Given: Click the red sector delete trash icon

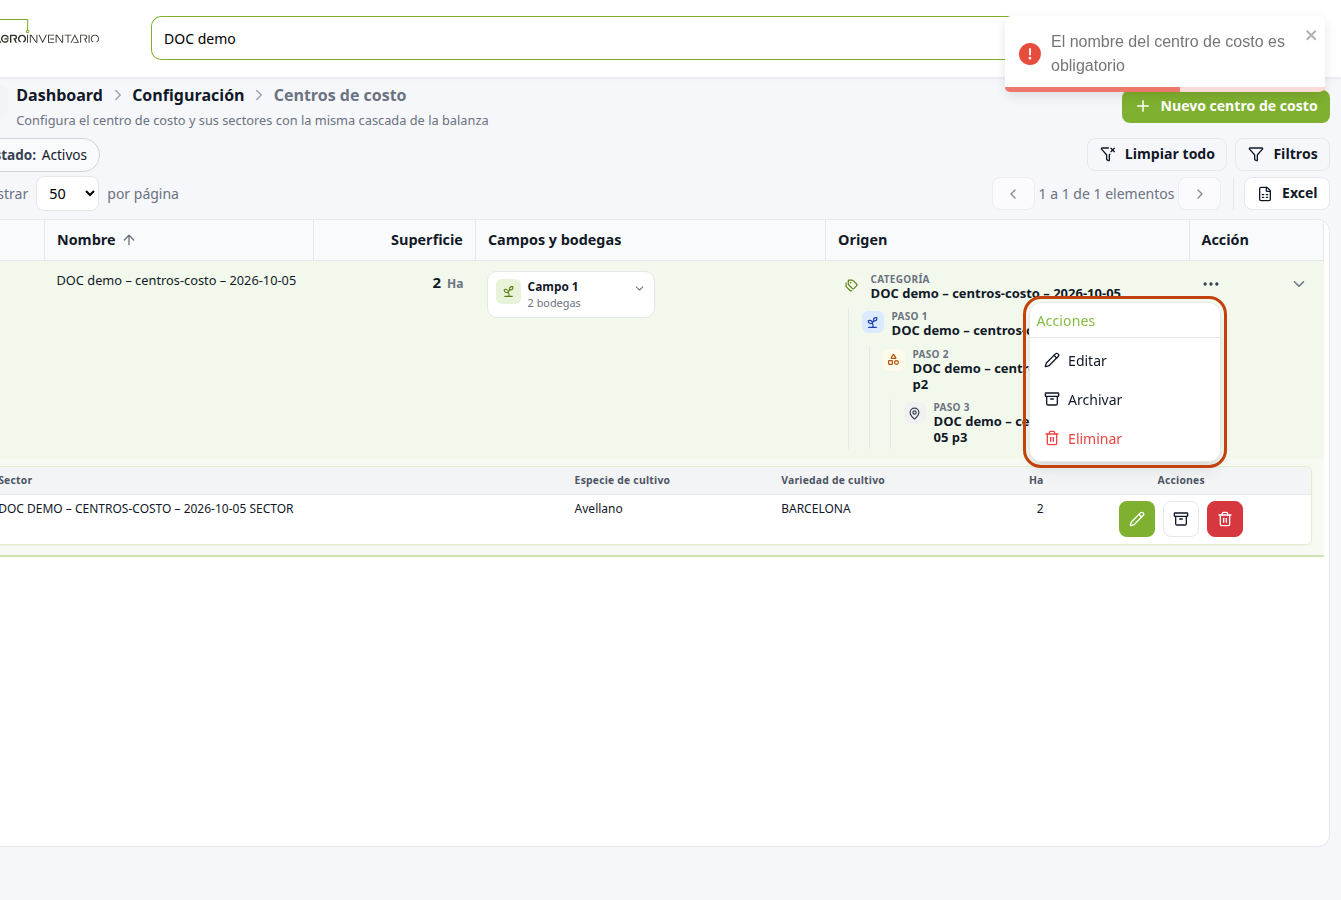Looking at the screenshot, I should tap(1225, 519).
